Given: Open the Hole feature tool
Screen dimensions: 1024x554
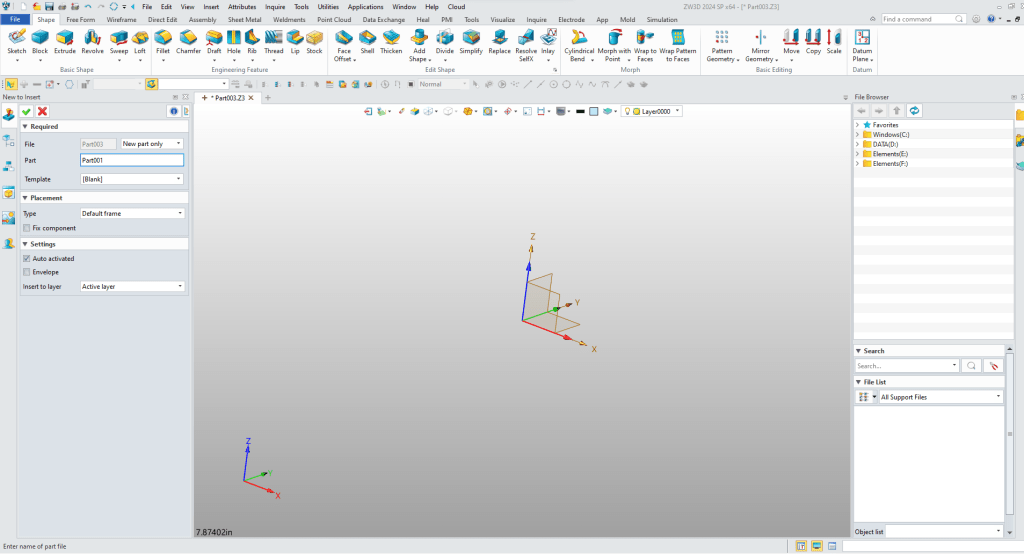Looking at the screenshot, I should point(234,40).
